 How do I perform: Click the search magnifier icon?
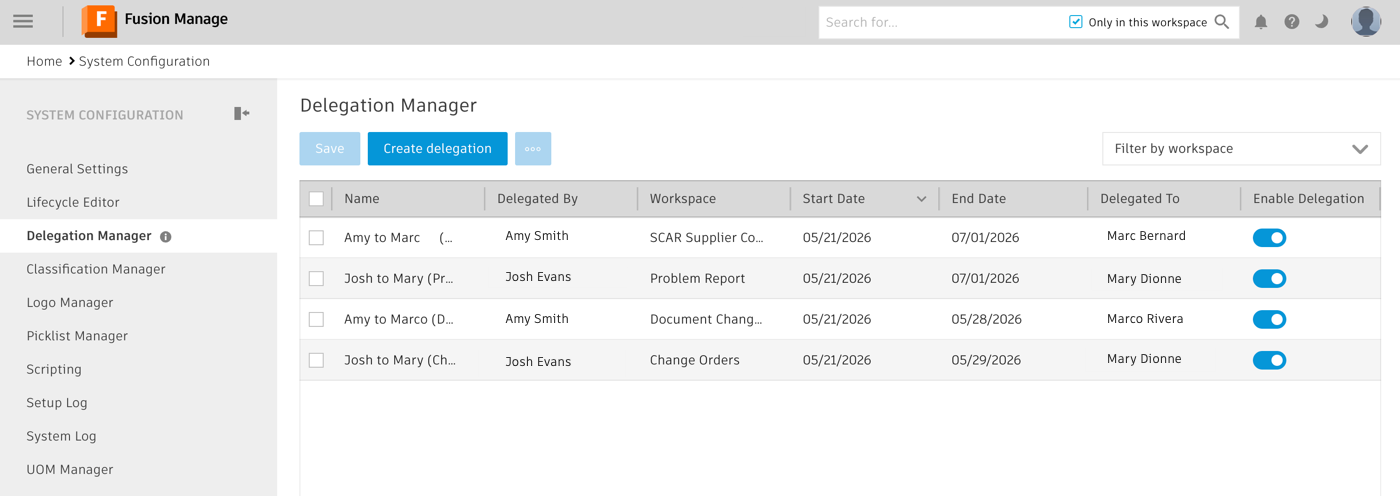[x=1222, y=22]
